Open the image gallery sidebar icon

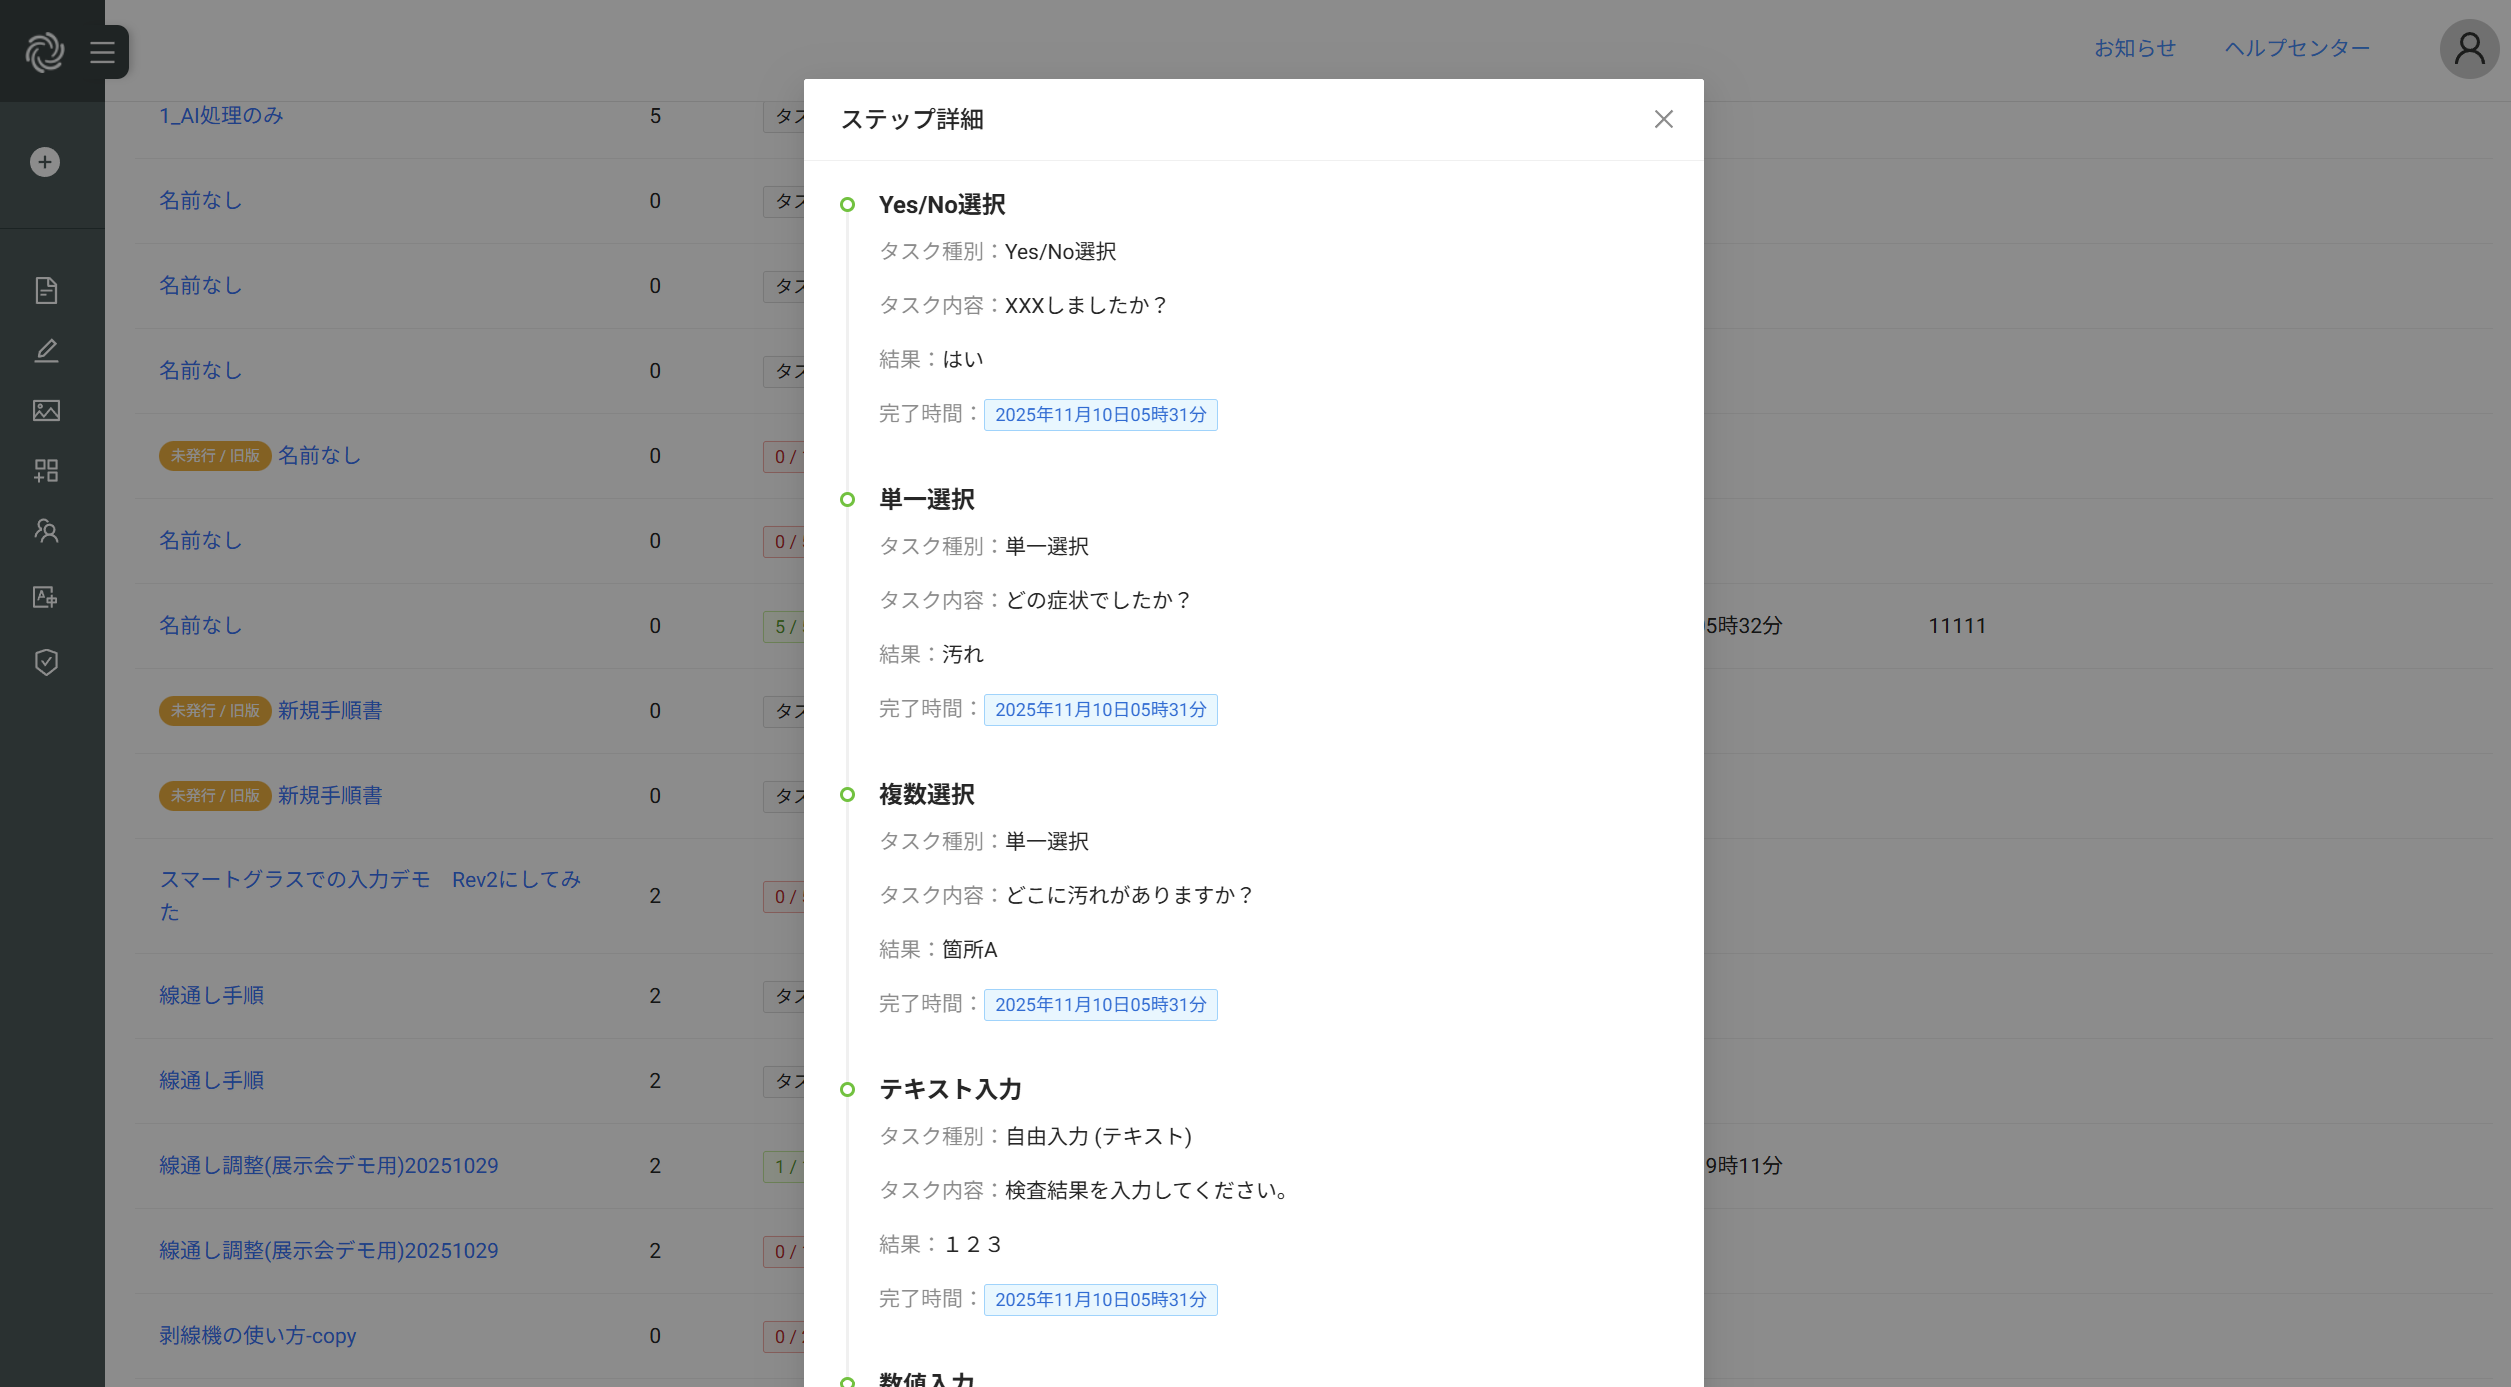pyautogui.click(x=46, y=410)
